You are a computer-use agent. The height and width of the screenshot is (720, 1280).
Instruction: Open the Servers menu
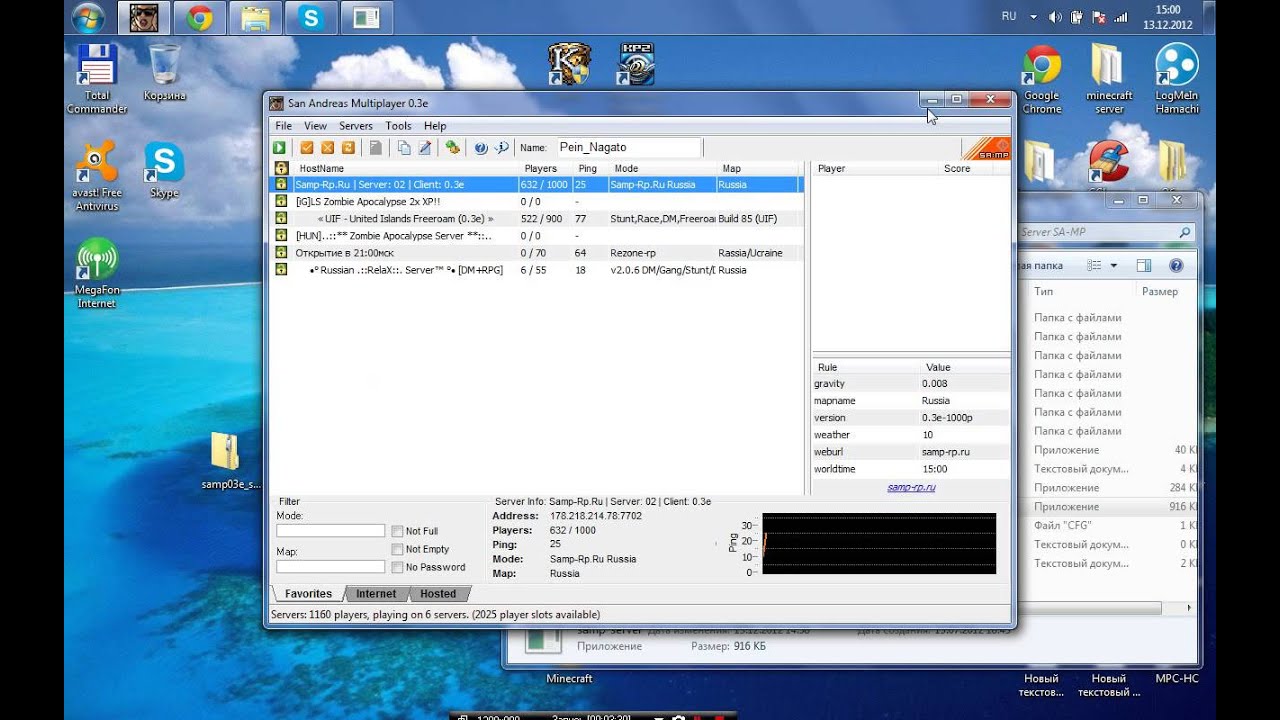355,126
